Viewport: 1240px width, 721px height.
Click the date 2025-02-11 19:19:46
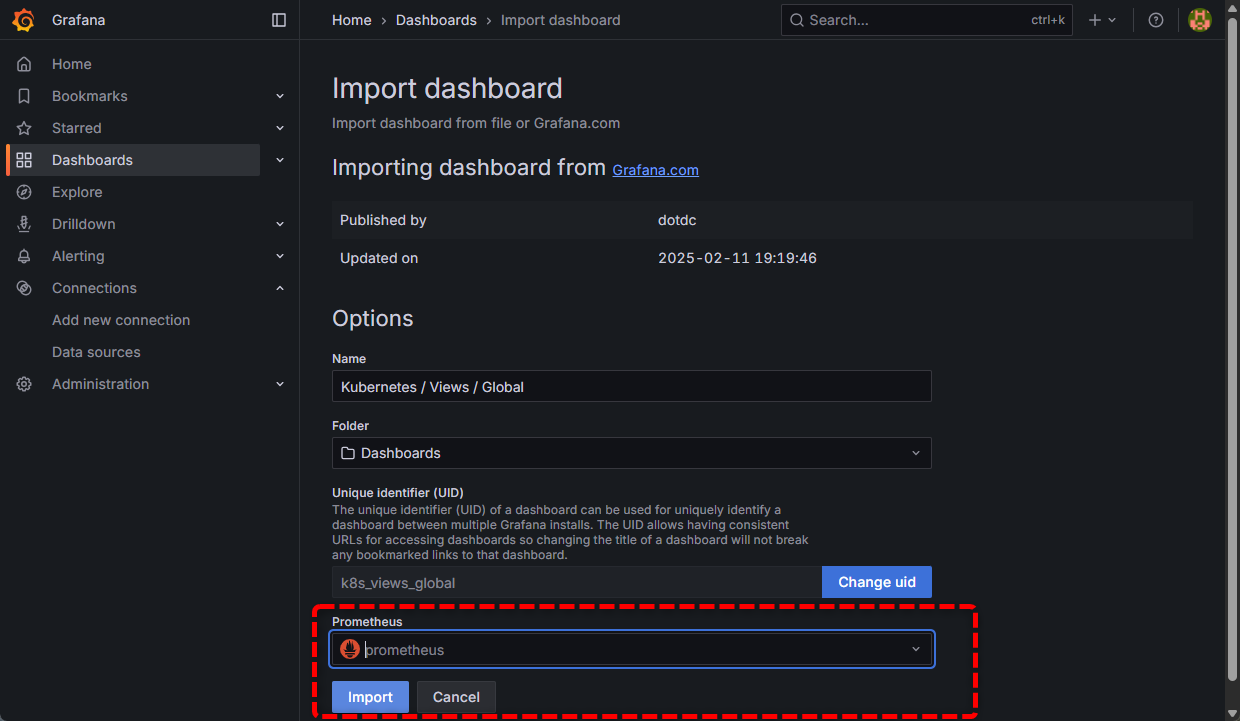[x=737, y=258]
